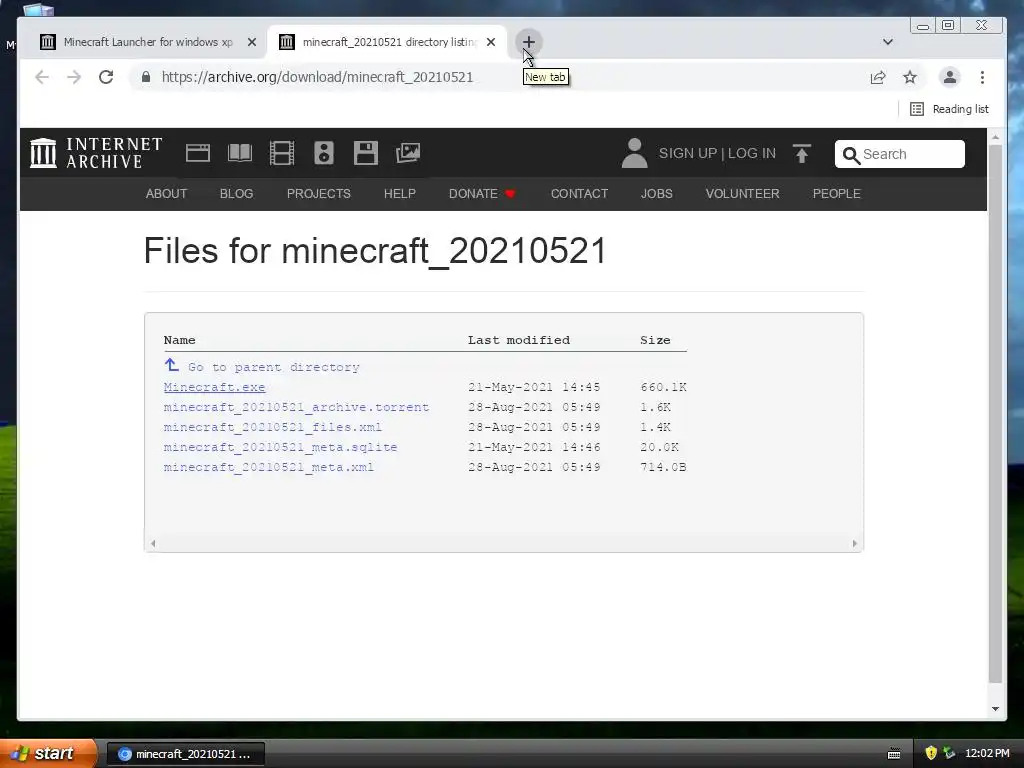Open the Chrome profile icon
Viewport: 1024px width, 768px height.
point(950,77)
